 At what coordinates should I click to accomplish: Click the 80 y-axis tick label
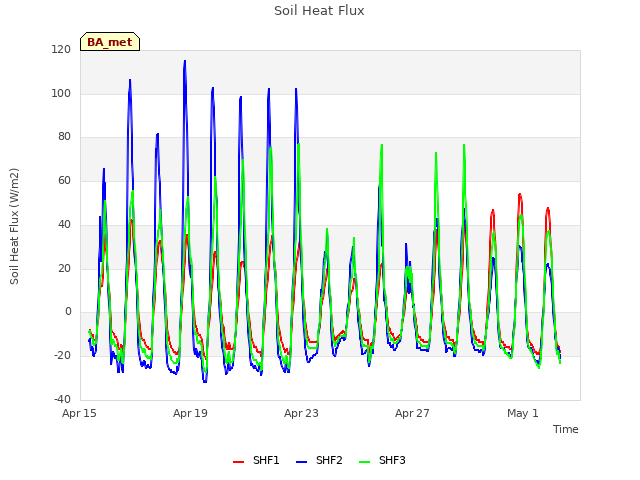point(64,137)
